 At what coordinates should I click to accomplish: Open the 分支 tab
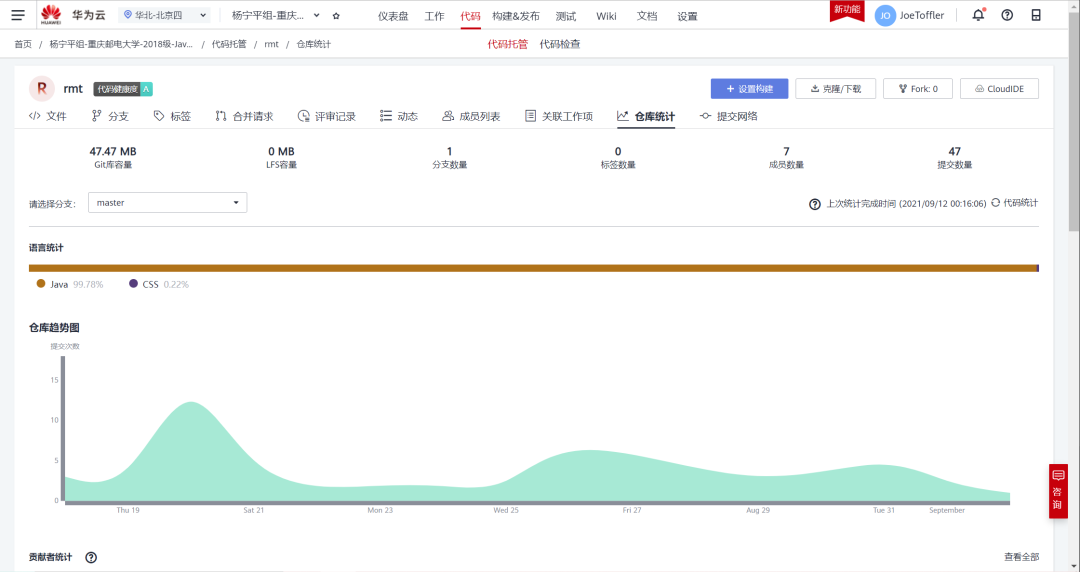[x=110, y=116]
